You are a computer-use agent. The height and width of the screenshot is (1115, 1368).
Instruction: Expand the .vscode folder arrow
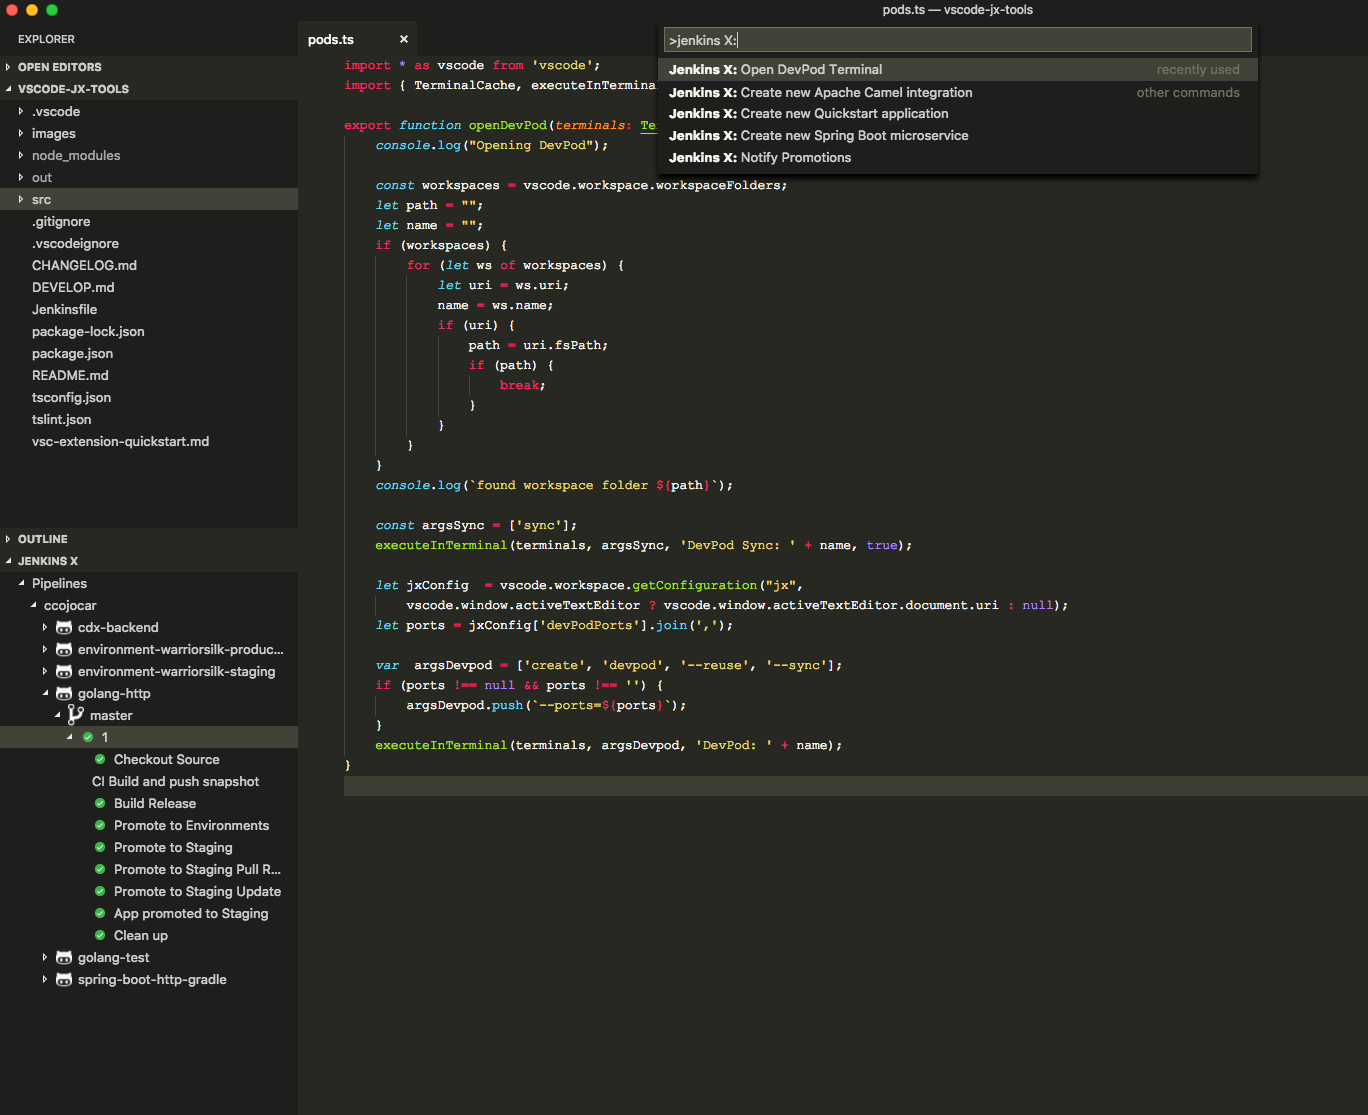click(x=21, y=111)
